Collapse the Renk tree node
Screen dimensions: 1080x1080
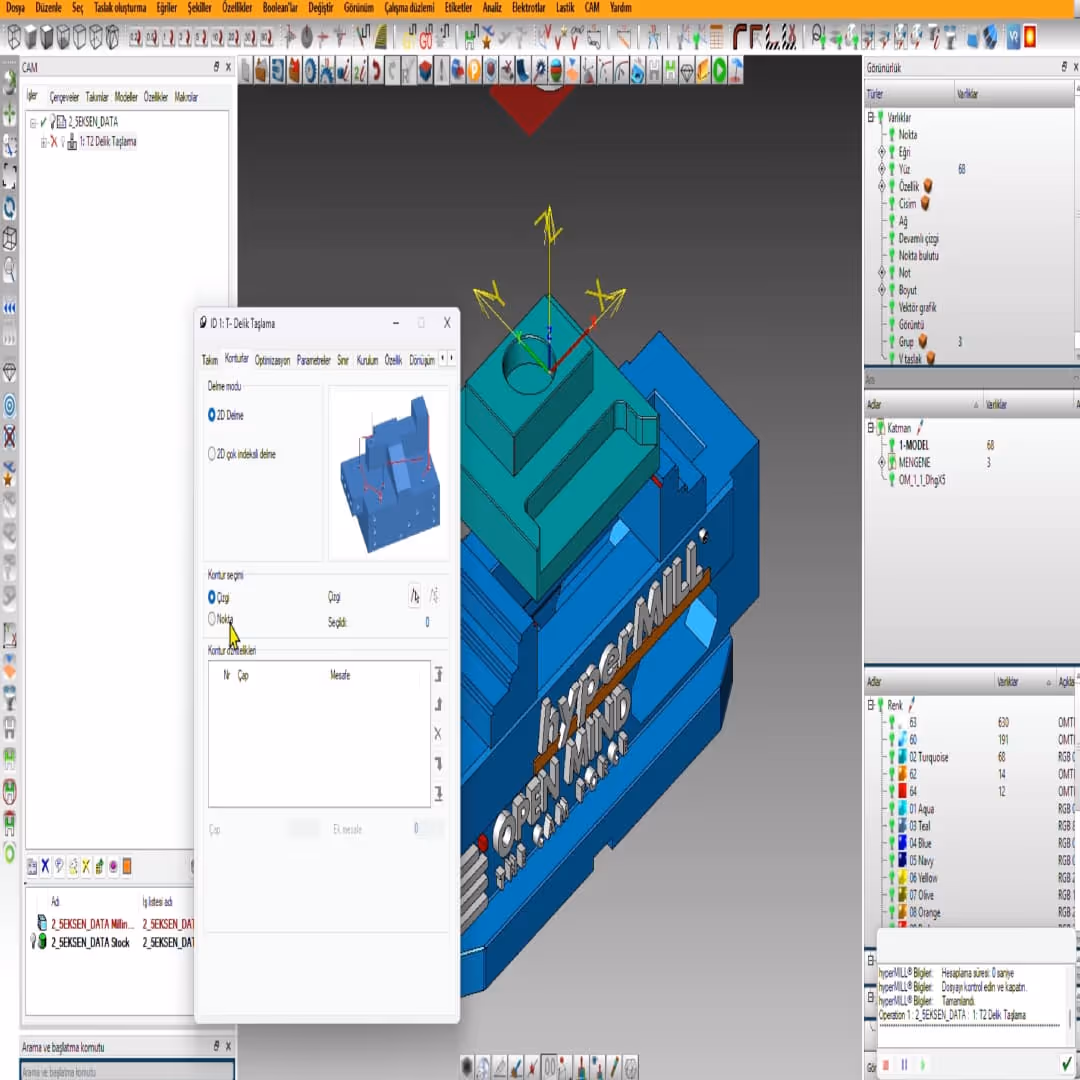tap(871, 705)
